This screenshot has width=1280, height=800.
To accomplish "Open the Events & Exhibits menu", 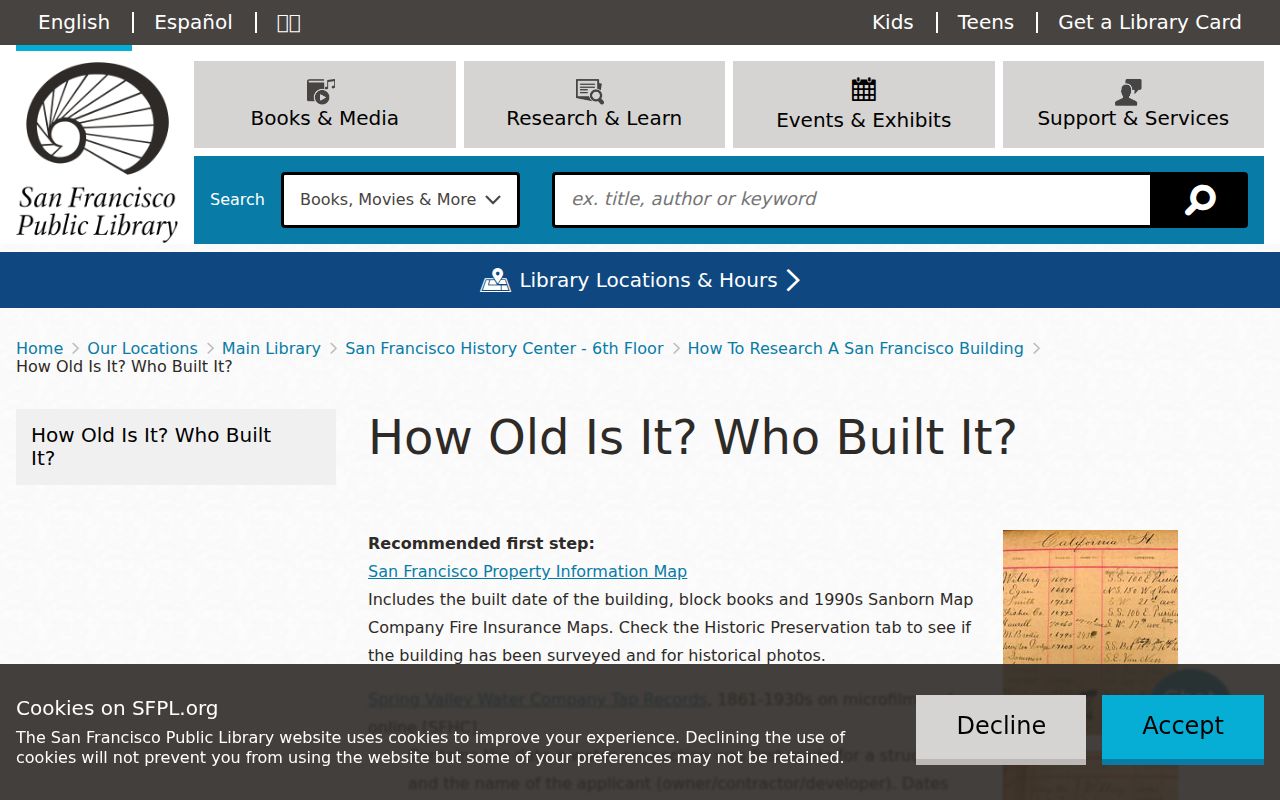I will [x=864, y=105].
